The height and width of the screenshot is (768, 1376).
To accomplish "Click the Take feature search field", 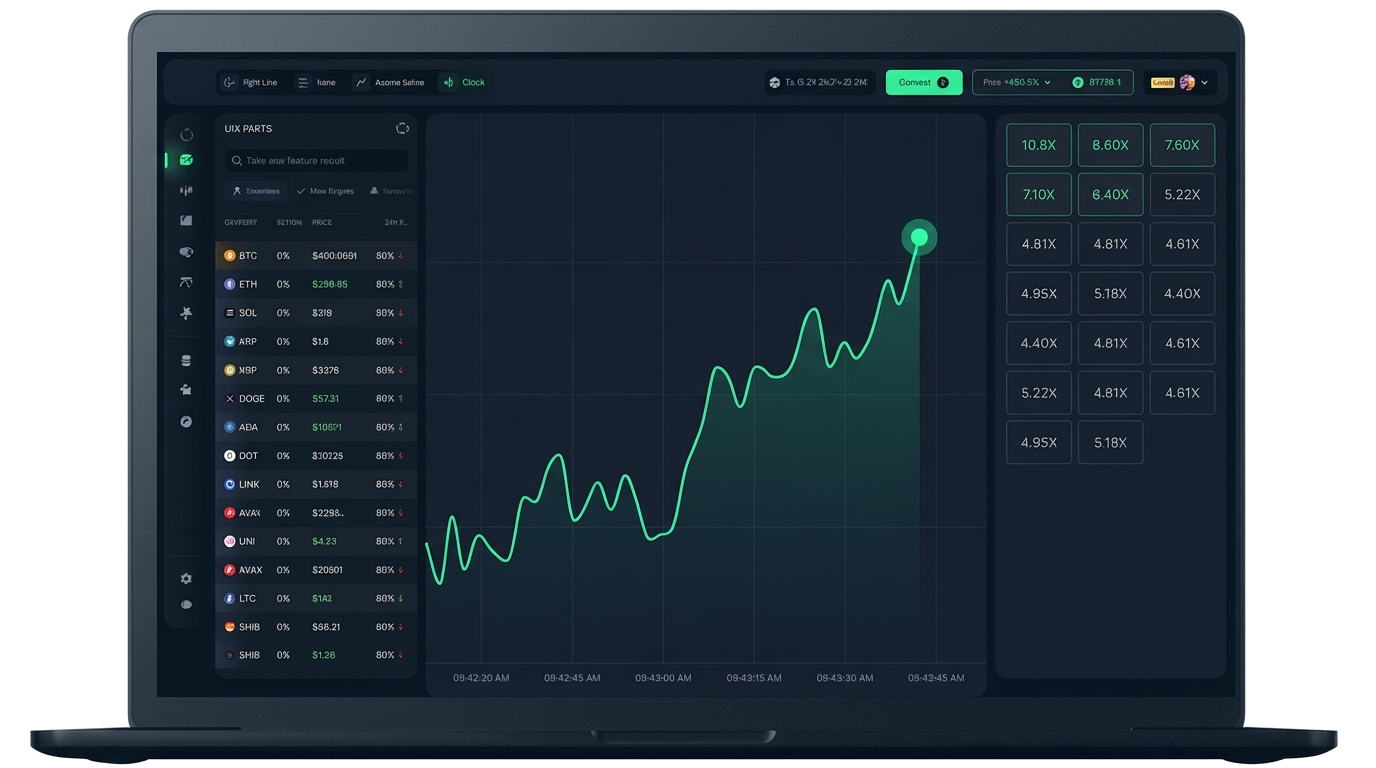I will click(315, 160).
